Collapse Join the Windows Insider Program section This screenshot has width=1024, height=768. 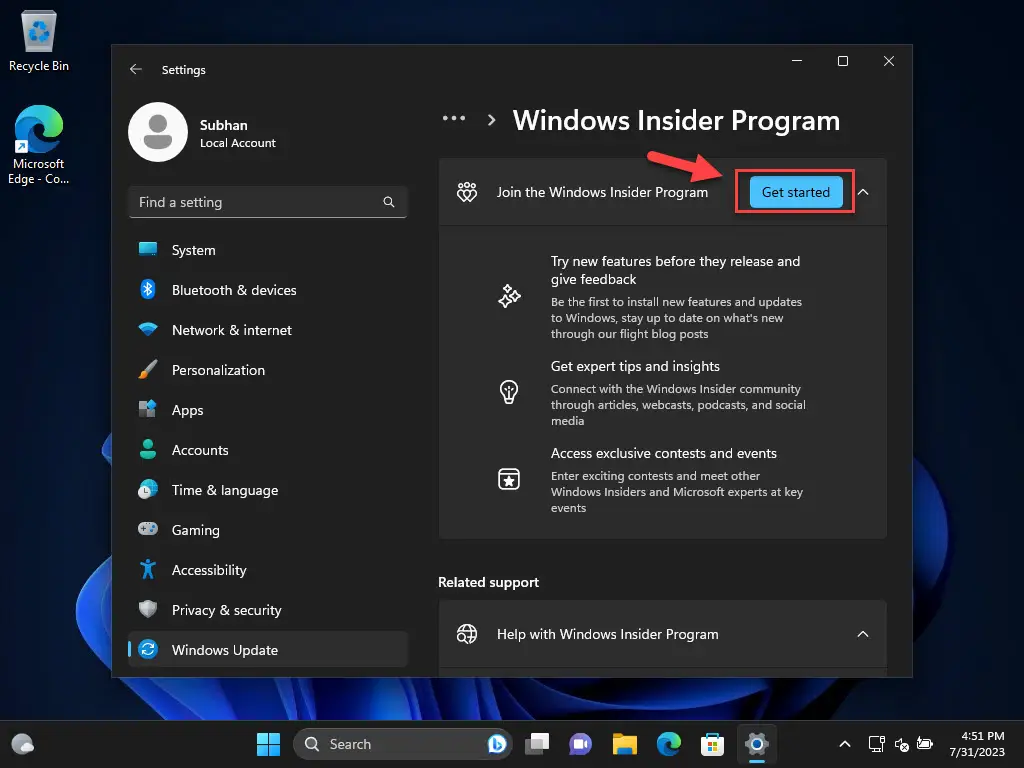(863, 192)
